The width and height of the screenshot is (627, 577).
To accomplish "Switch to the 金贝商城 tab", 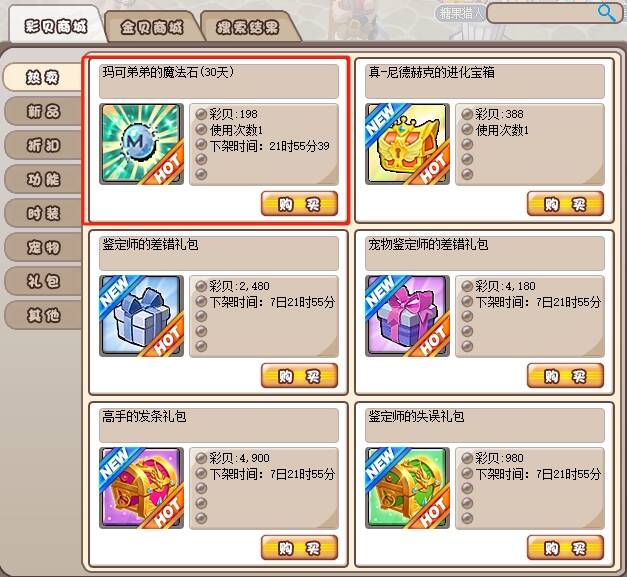I will (152, 27).
